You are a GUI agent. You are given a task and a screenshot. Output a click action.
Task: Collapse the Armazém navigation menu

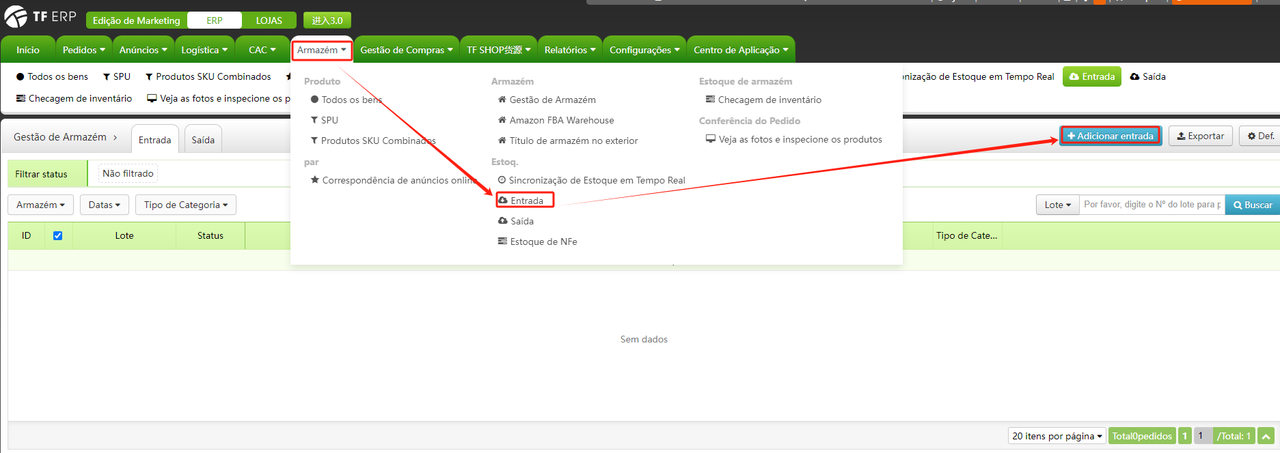point(322,49)
